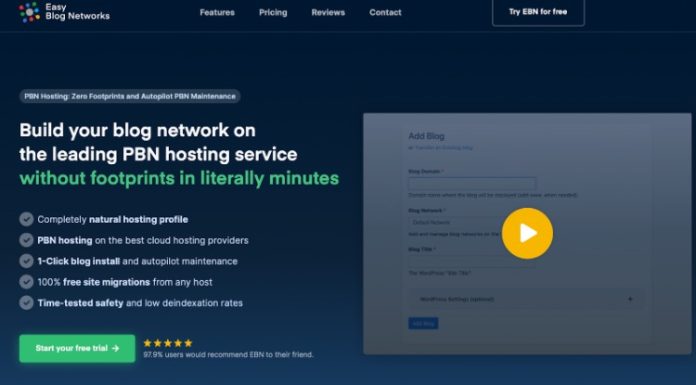
Task: Click checkmark icon beside free site migrations
Action: pyautogui.click(x=26, y=282)
